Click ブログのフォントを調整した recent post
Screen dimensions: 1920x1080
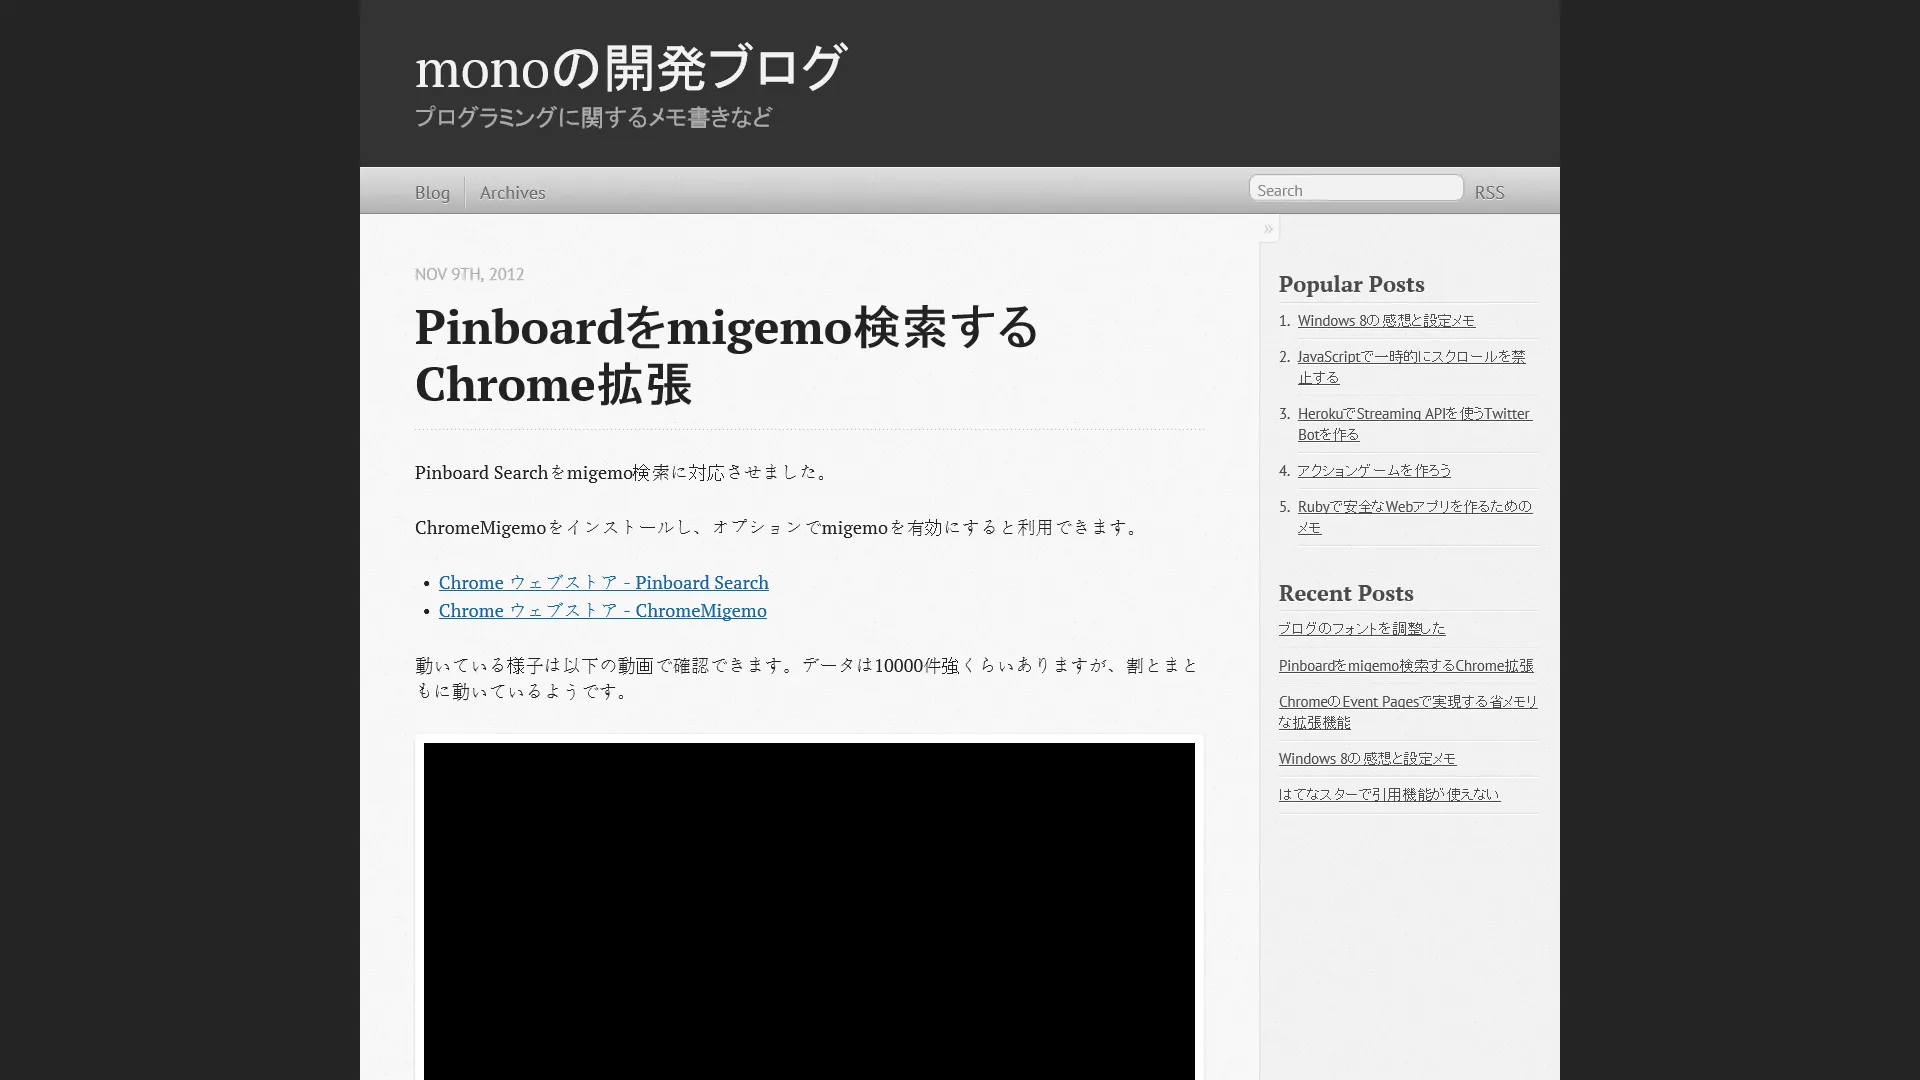coord(1362,629)
